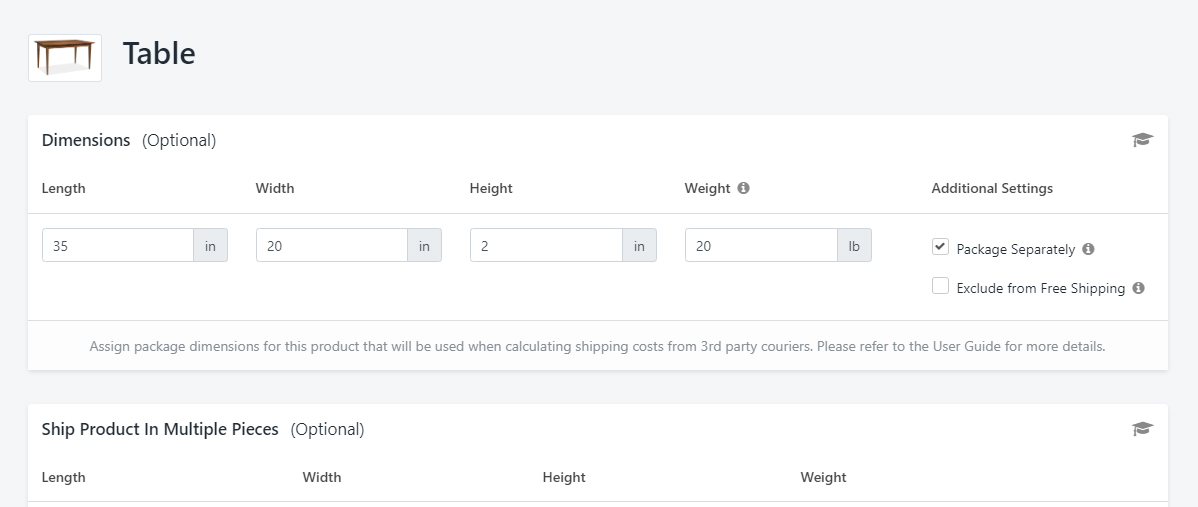Click info icon beside Exclude from Free Shipping
1198x507 pixels.
(x=1138, y=288)
